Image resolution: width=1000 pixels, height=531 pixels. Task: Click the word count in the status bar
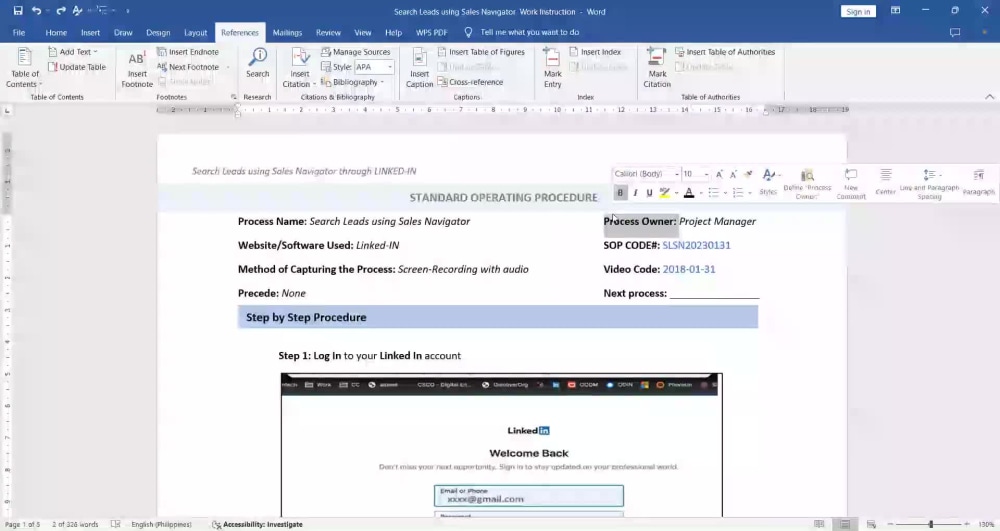(75, 524)
